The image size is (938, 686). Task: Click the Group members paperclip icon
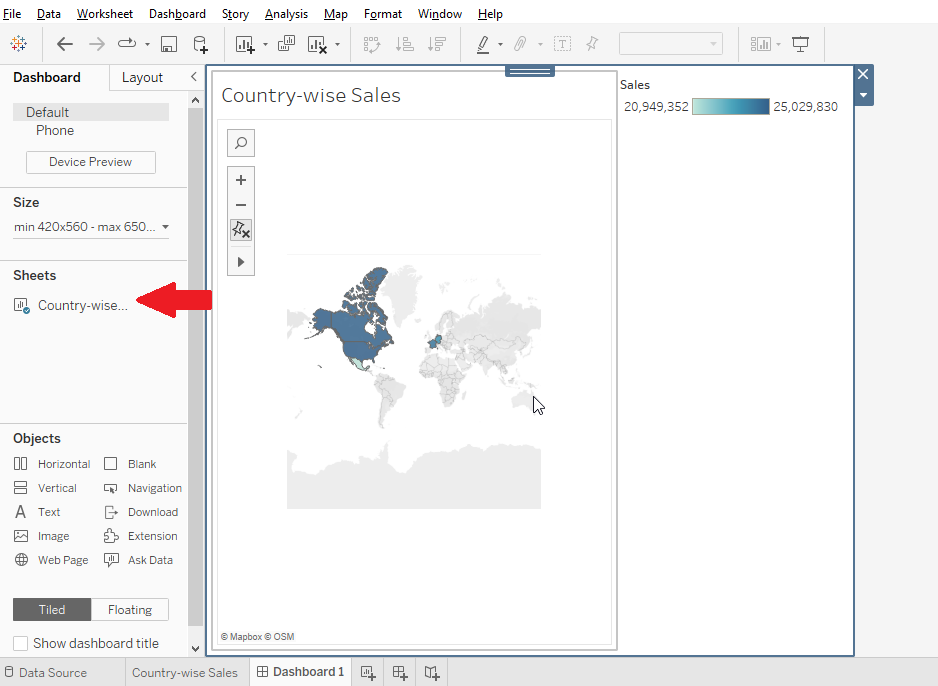[520, 44]
